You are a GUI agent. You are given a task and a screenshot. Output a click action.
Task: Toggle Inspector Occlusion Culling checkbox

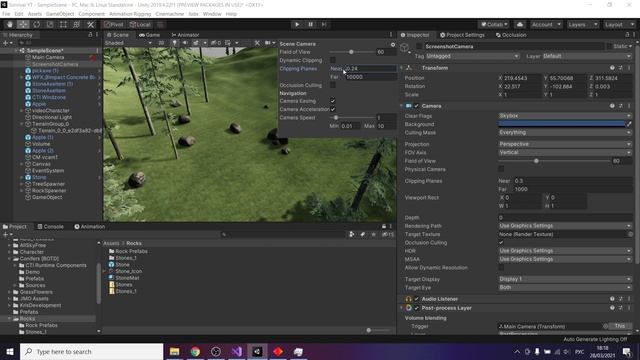pos(501,242)
